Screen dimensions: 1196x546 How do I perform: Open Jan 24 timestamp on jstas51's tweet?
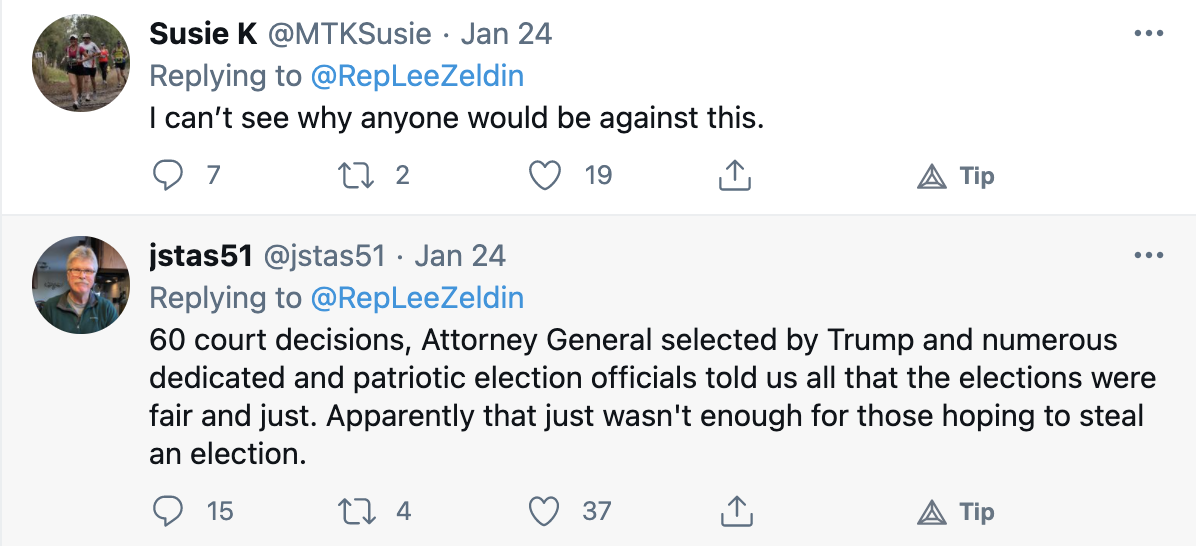pyautogui.click(x=460, y=257)
